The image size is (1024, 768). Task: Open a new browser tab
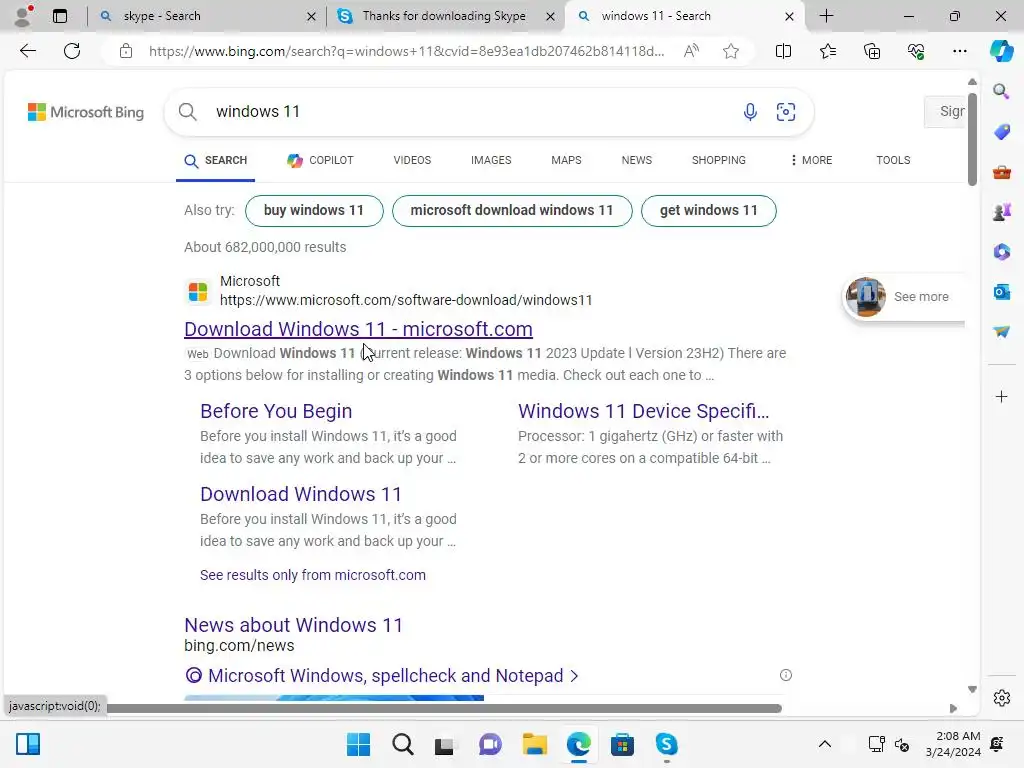coord(826,16)
